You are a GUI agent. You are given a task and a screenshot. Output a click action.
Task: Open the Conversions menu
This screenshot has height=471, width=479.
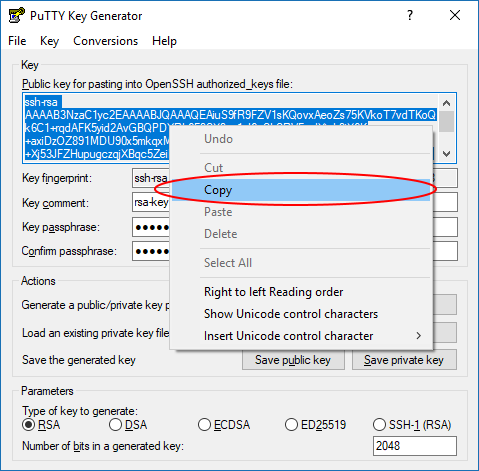click(x=106, y=41)
